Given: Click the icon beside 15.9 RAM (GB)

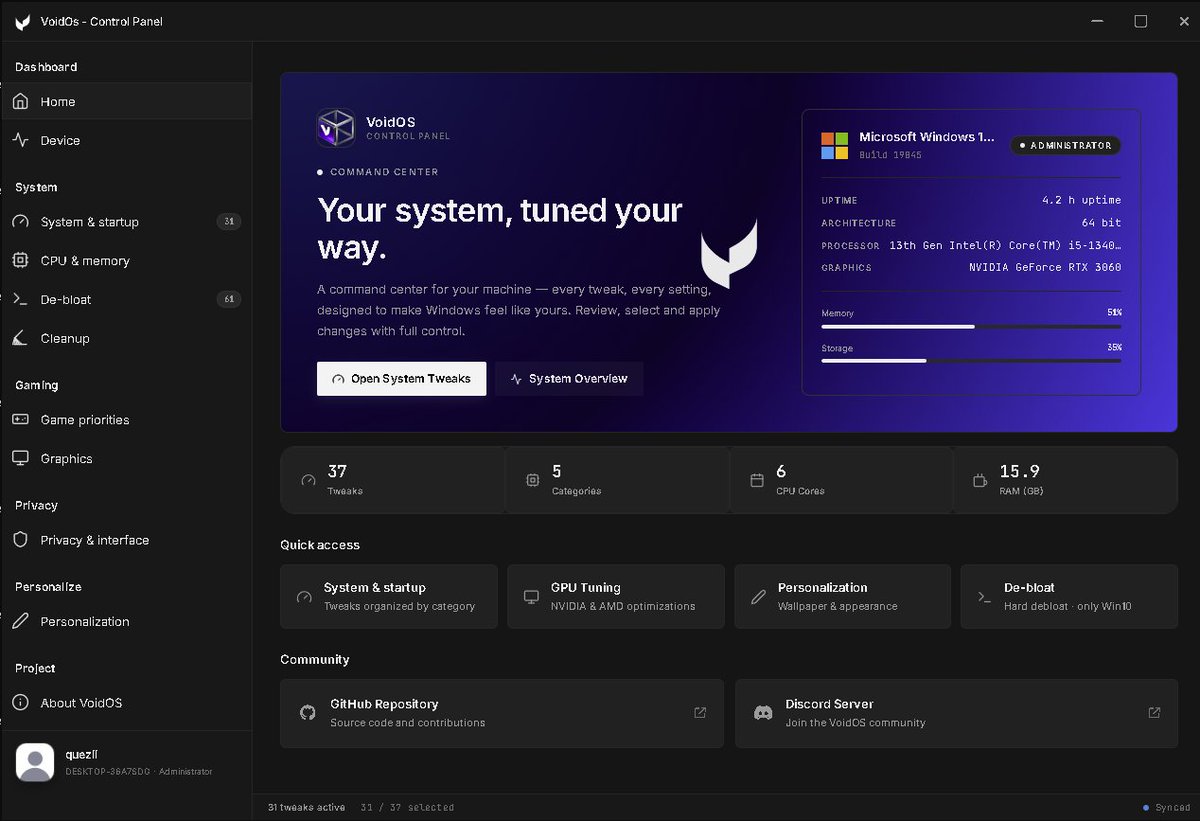Looking at the screenshot, I should 980,480.
